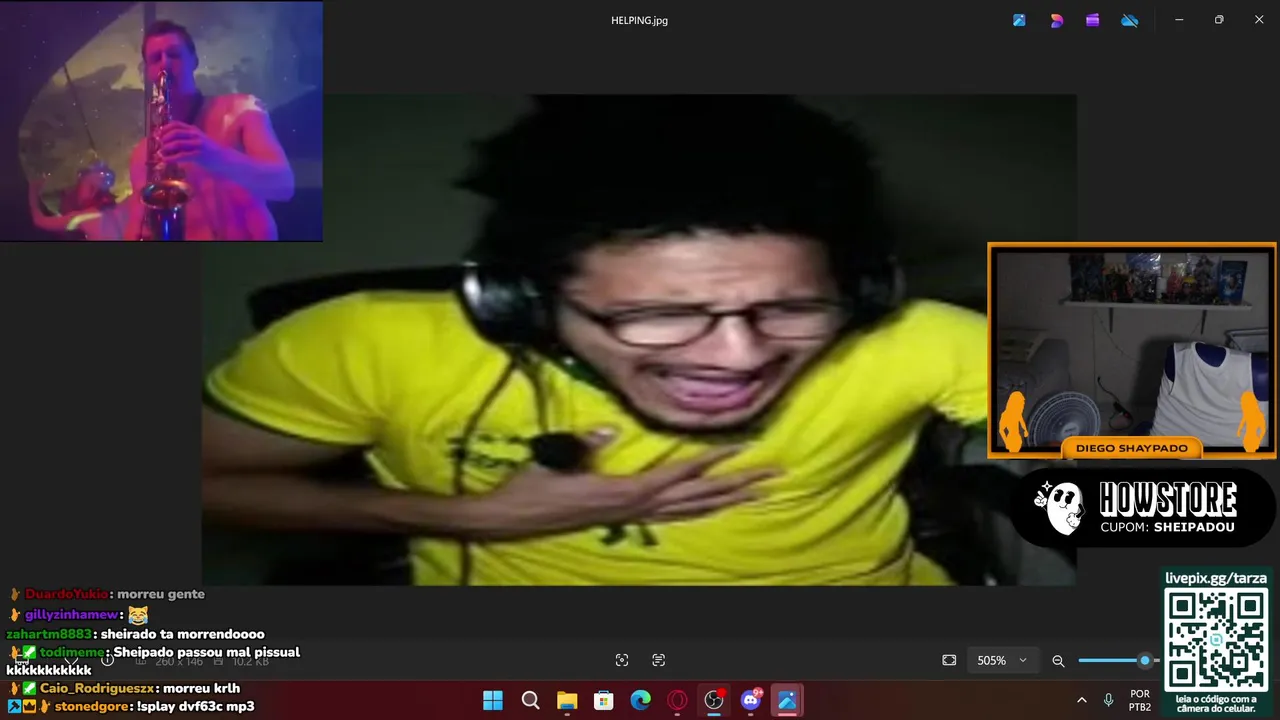Viewport: 1280px width, 720px height.
Task: Click the displayed photo of man in yellow shirt
Action: 639,339
